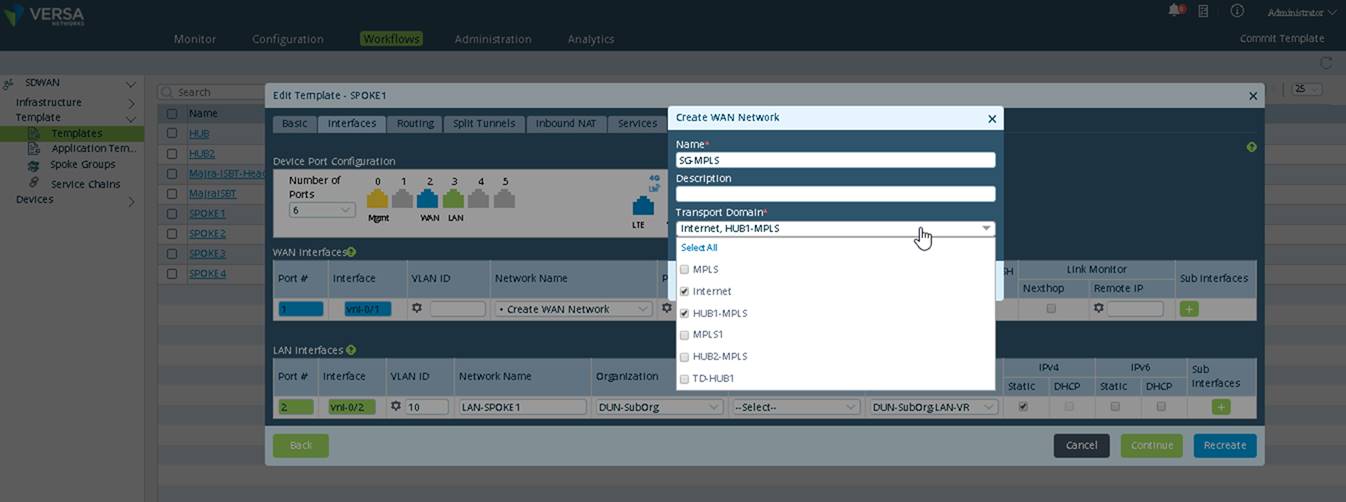
Task: Toggle Link Monitor Nexthop checkbox
Action: tap(1050, 309)
